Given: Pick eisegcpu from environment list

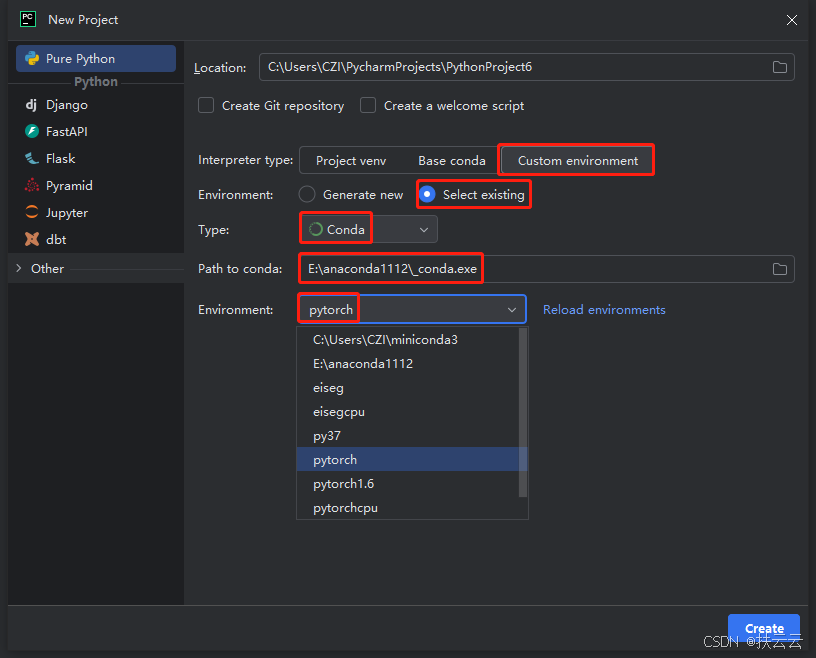Looking at the screenshot, I should [408, 412].
